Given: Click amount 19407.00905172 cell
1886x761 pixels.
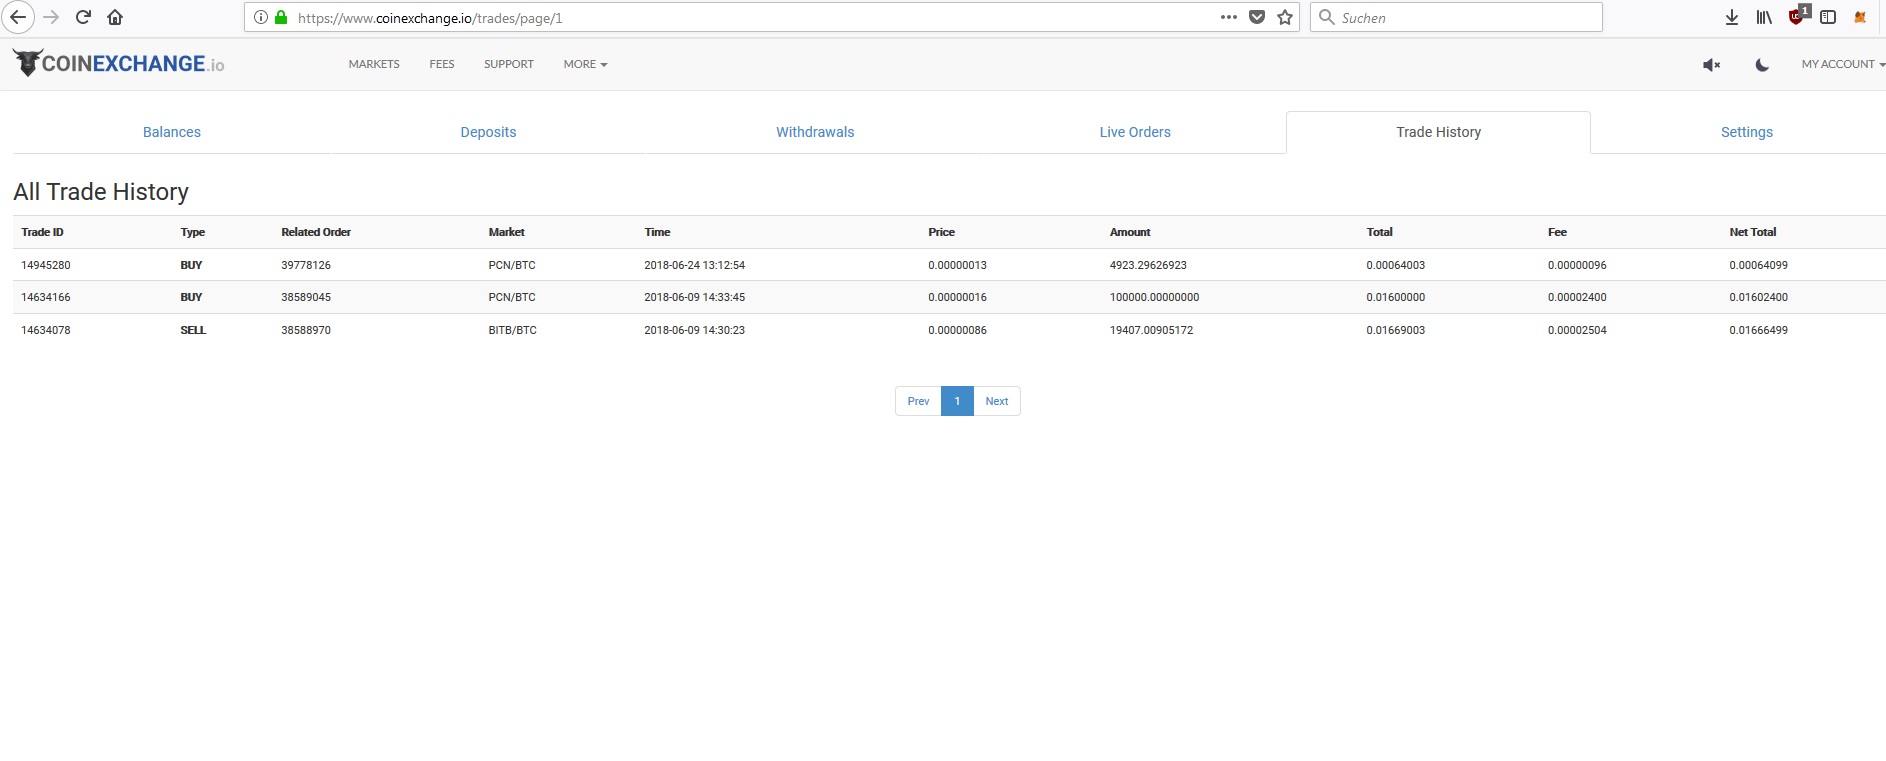Looking at the screenshot, I should click(x=1151, y=330).
